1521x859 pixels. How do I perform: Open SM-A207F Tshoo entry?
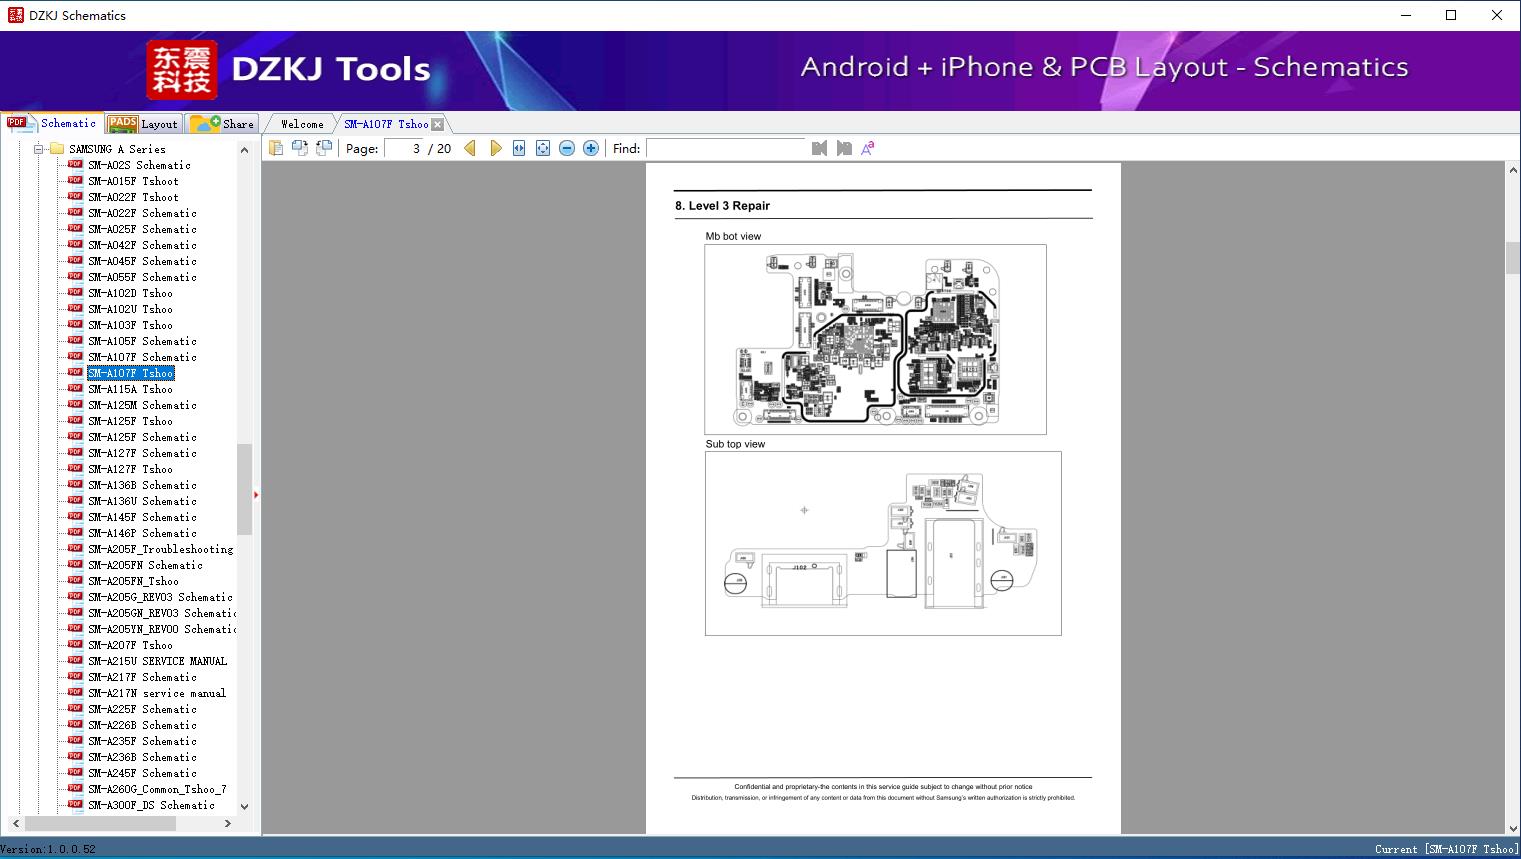[x=130, y=645]
